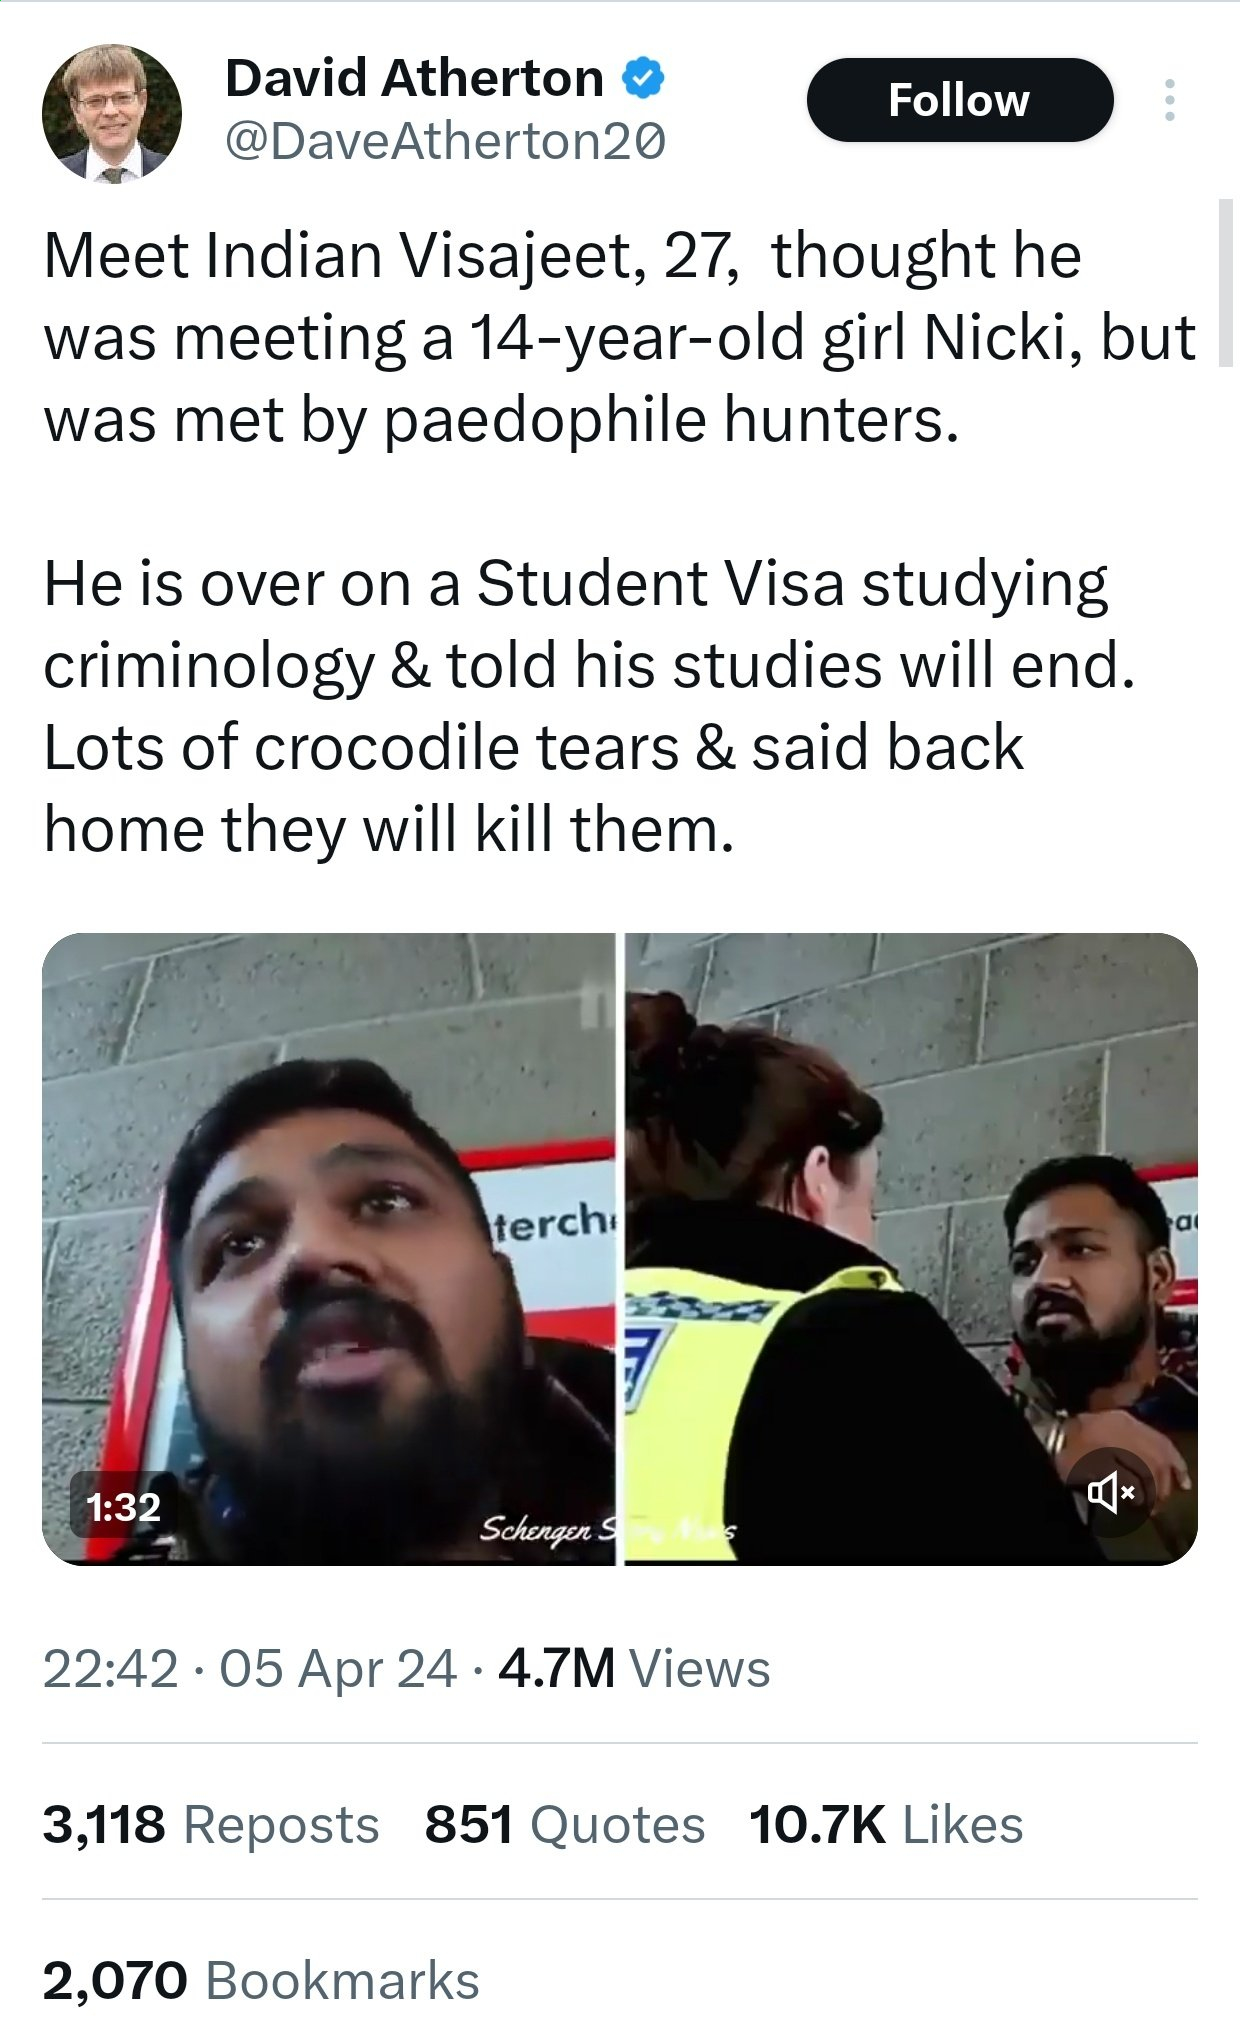The height and width of the screenshot is (2040, 1240).
Task: Open the David Atherton display name
Action: tap(414, 78)
